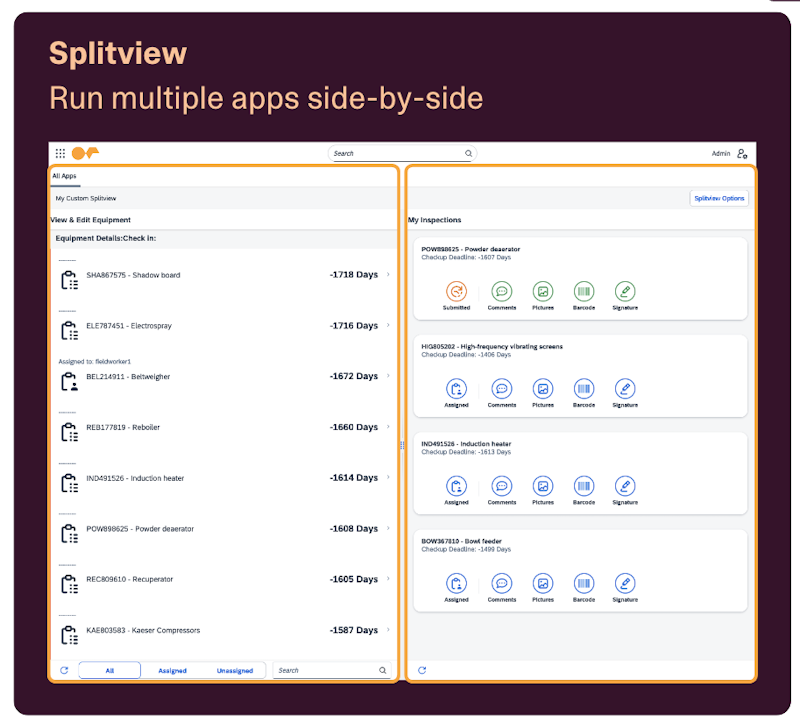Click the splitview pane divider handle
Image resolution: width=800 pixels, height=721 pixels.
coord(402,445)
